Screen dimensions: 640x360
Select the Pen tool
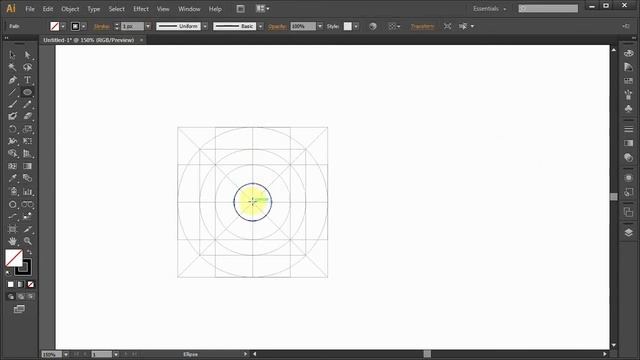coord(12,80)
